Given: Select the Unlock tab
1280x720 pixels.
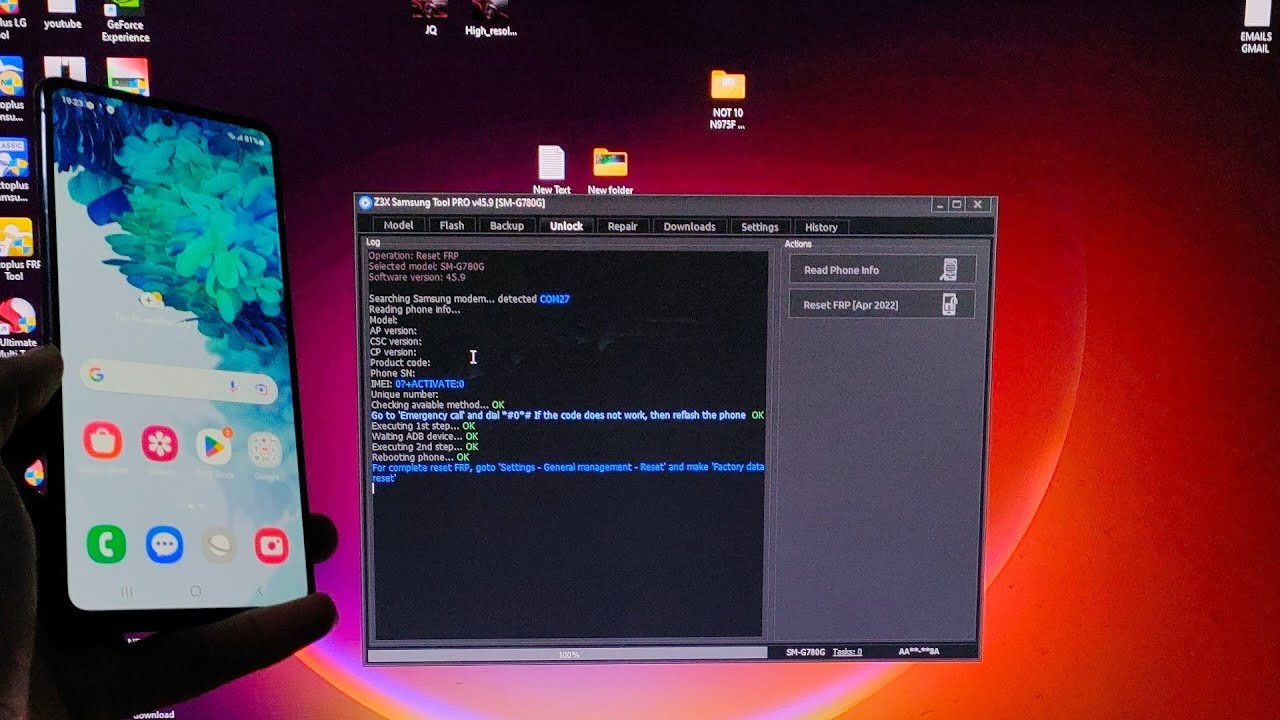Looking at the screenshot, I should coord(566,226).
